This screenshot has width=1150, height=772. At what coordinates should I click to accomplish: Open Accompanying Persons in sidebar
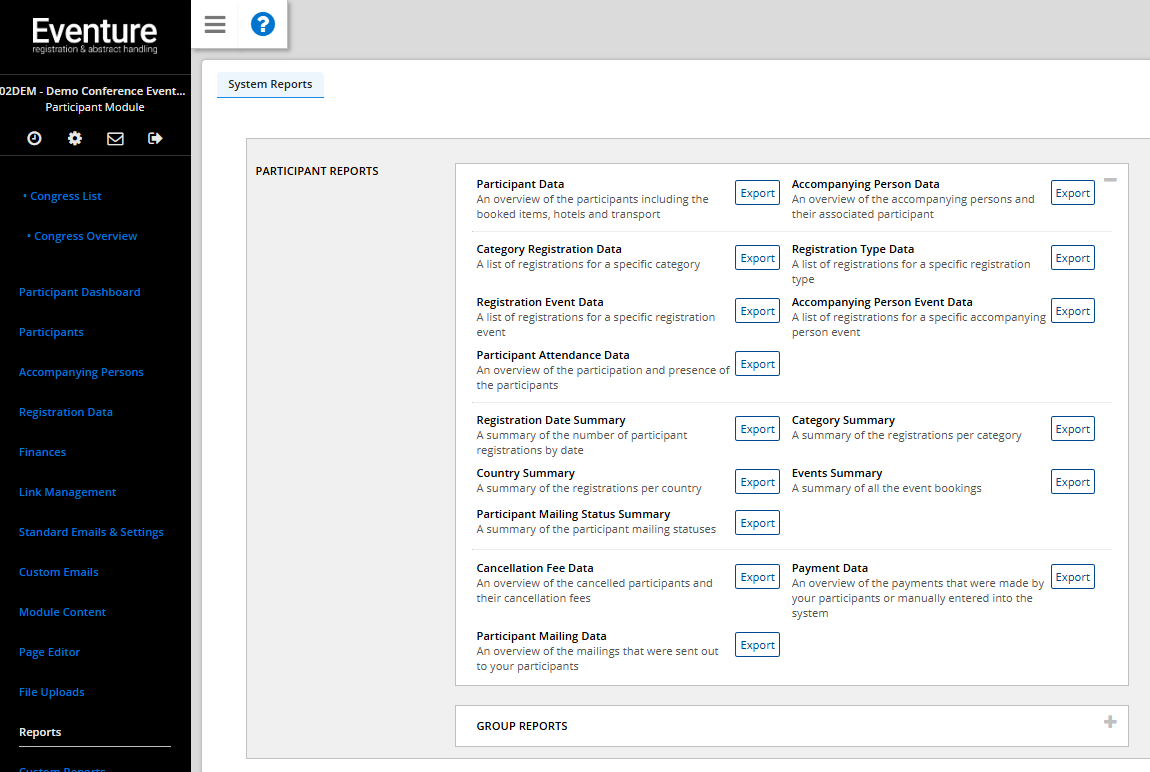(x=81, y=372)
